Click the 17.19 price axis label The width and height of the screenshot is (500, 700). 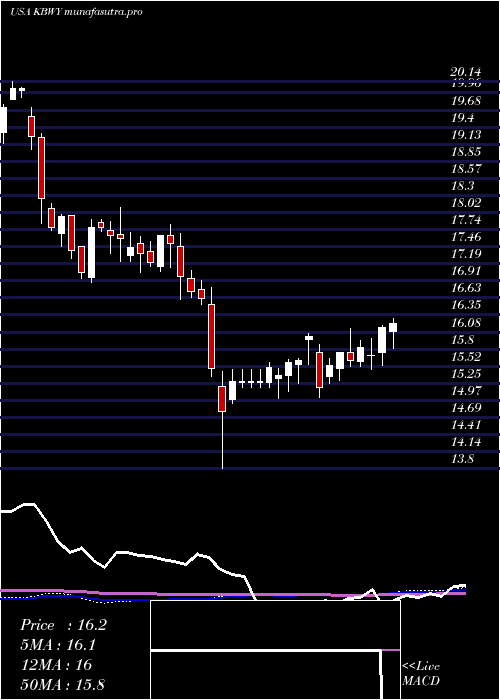tap(466, 254)
